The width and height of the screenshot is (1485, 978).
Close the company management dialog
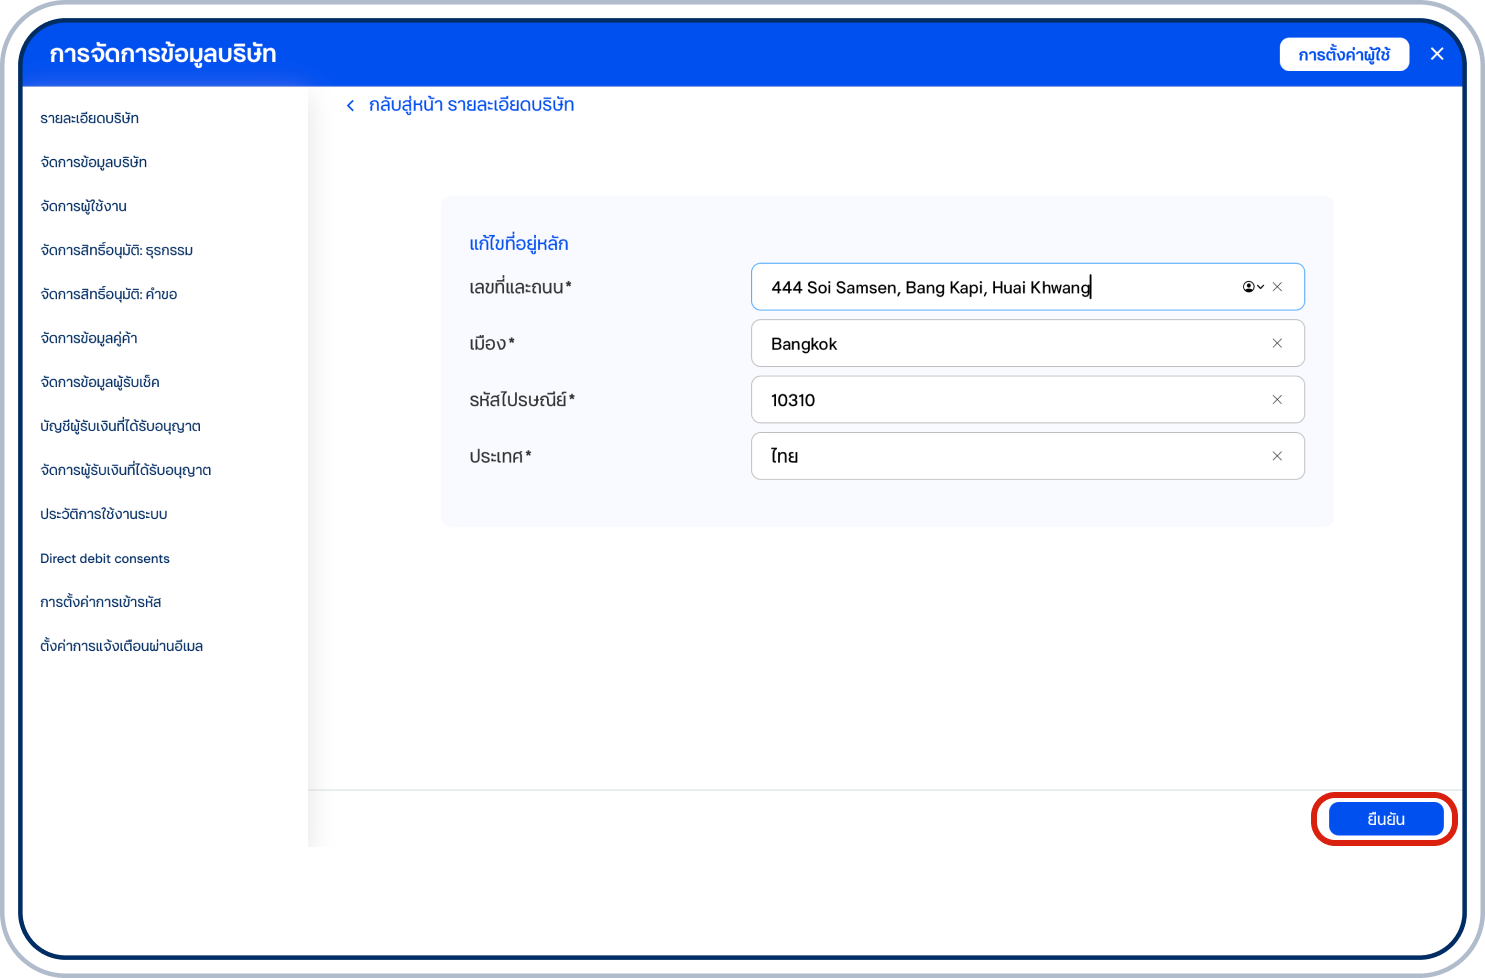click(1437, 54)
